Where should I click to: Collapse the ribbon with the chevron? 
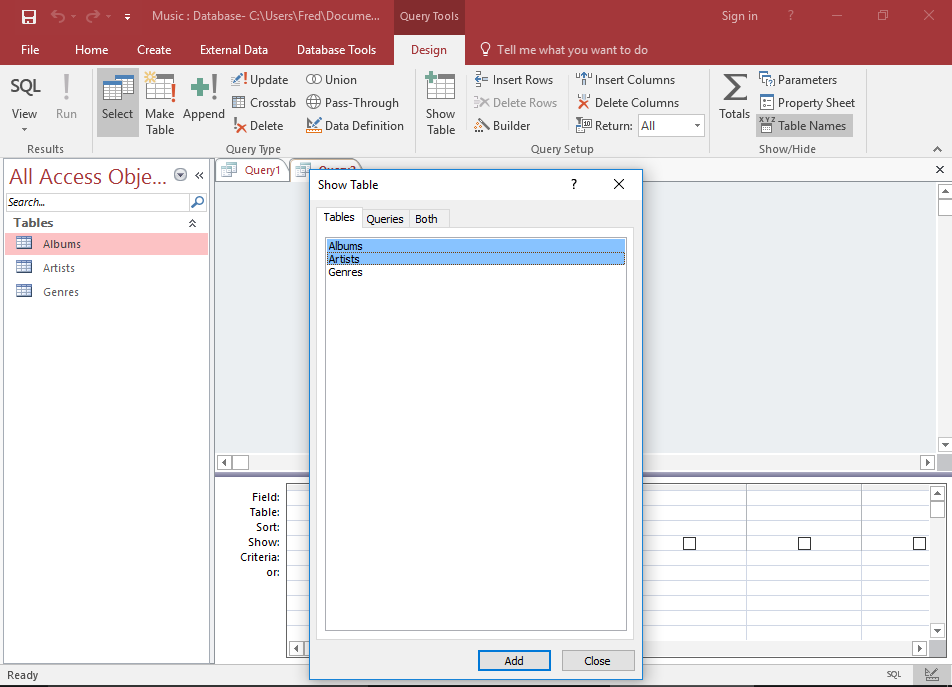click(937, 149)
